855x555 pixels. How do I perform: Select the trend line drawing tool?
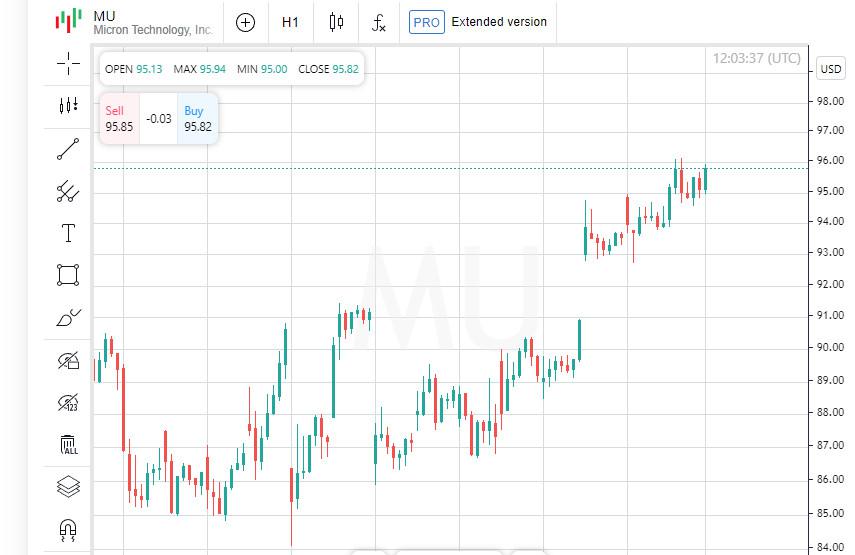click(x=68, y=149)
